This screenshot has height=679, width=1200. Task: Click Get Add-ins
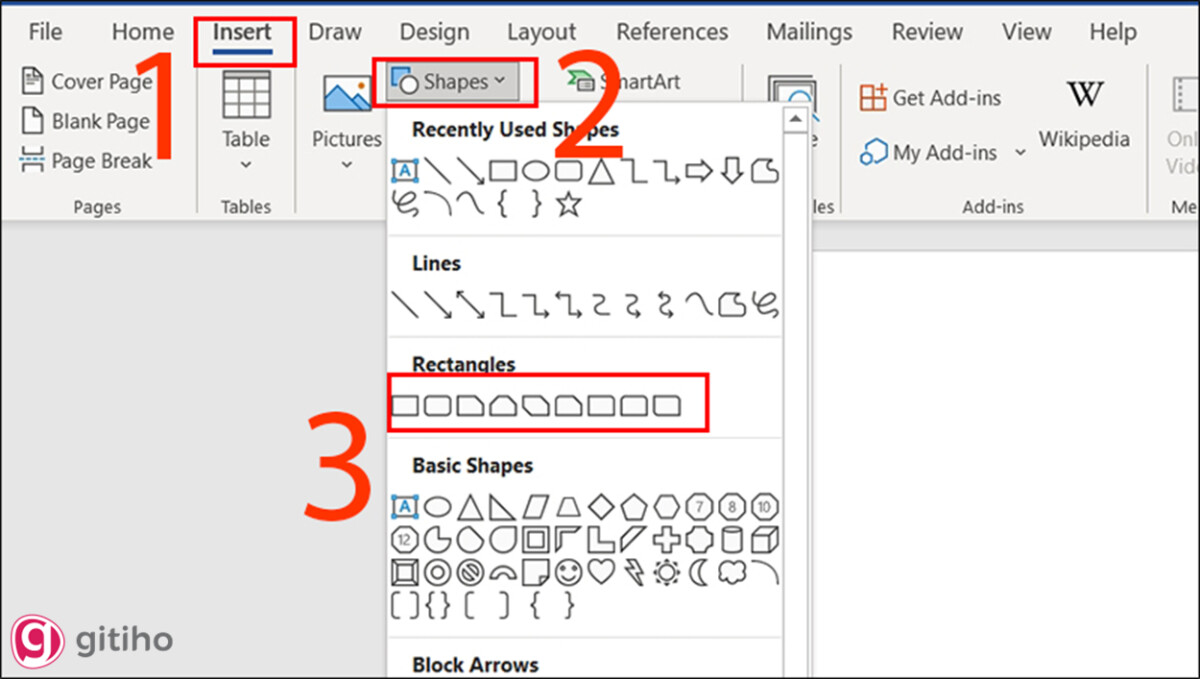pos(931,98)
